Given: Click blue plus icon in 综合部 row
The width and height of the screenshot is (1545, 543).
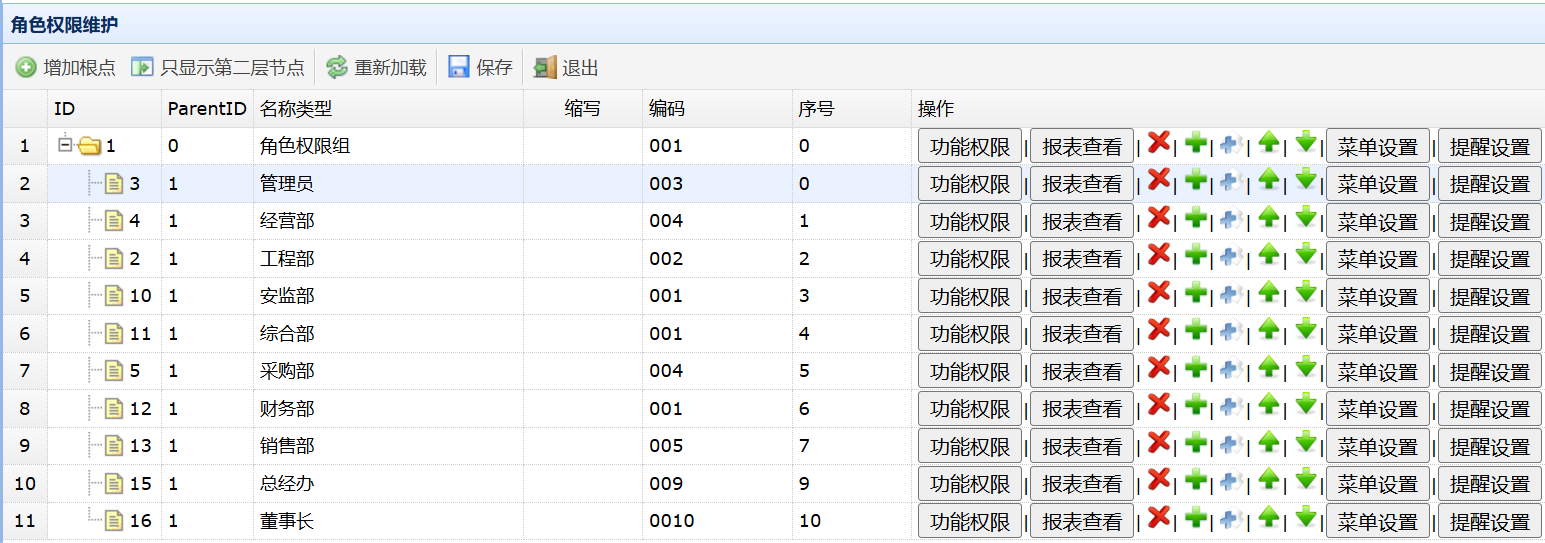Looking at the screenshot, I should click(x=1232, y=331).
